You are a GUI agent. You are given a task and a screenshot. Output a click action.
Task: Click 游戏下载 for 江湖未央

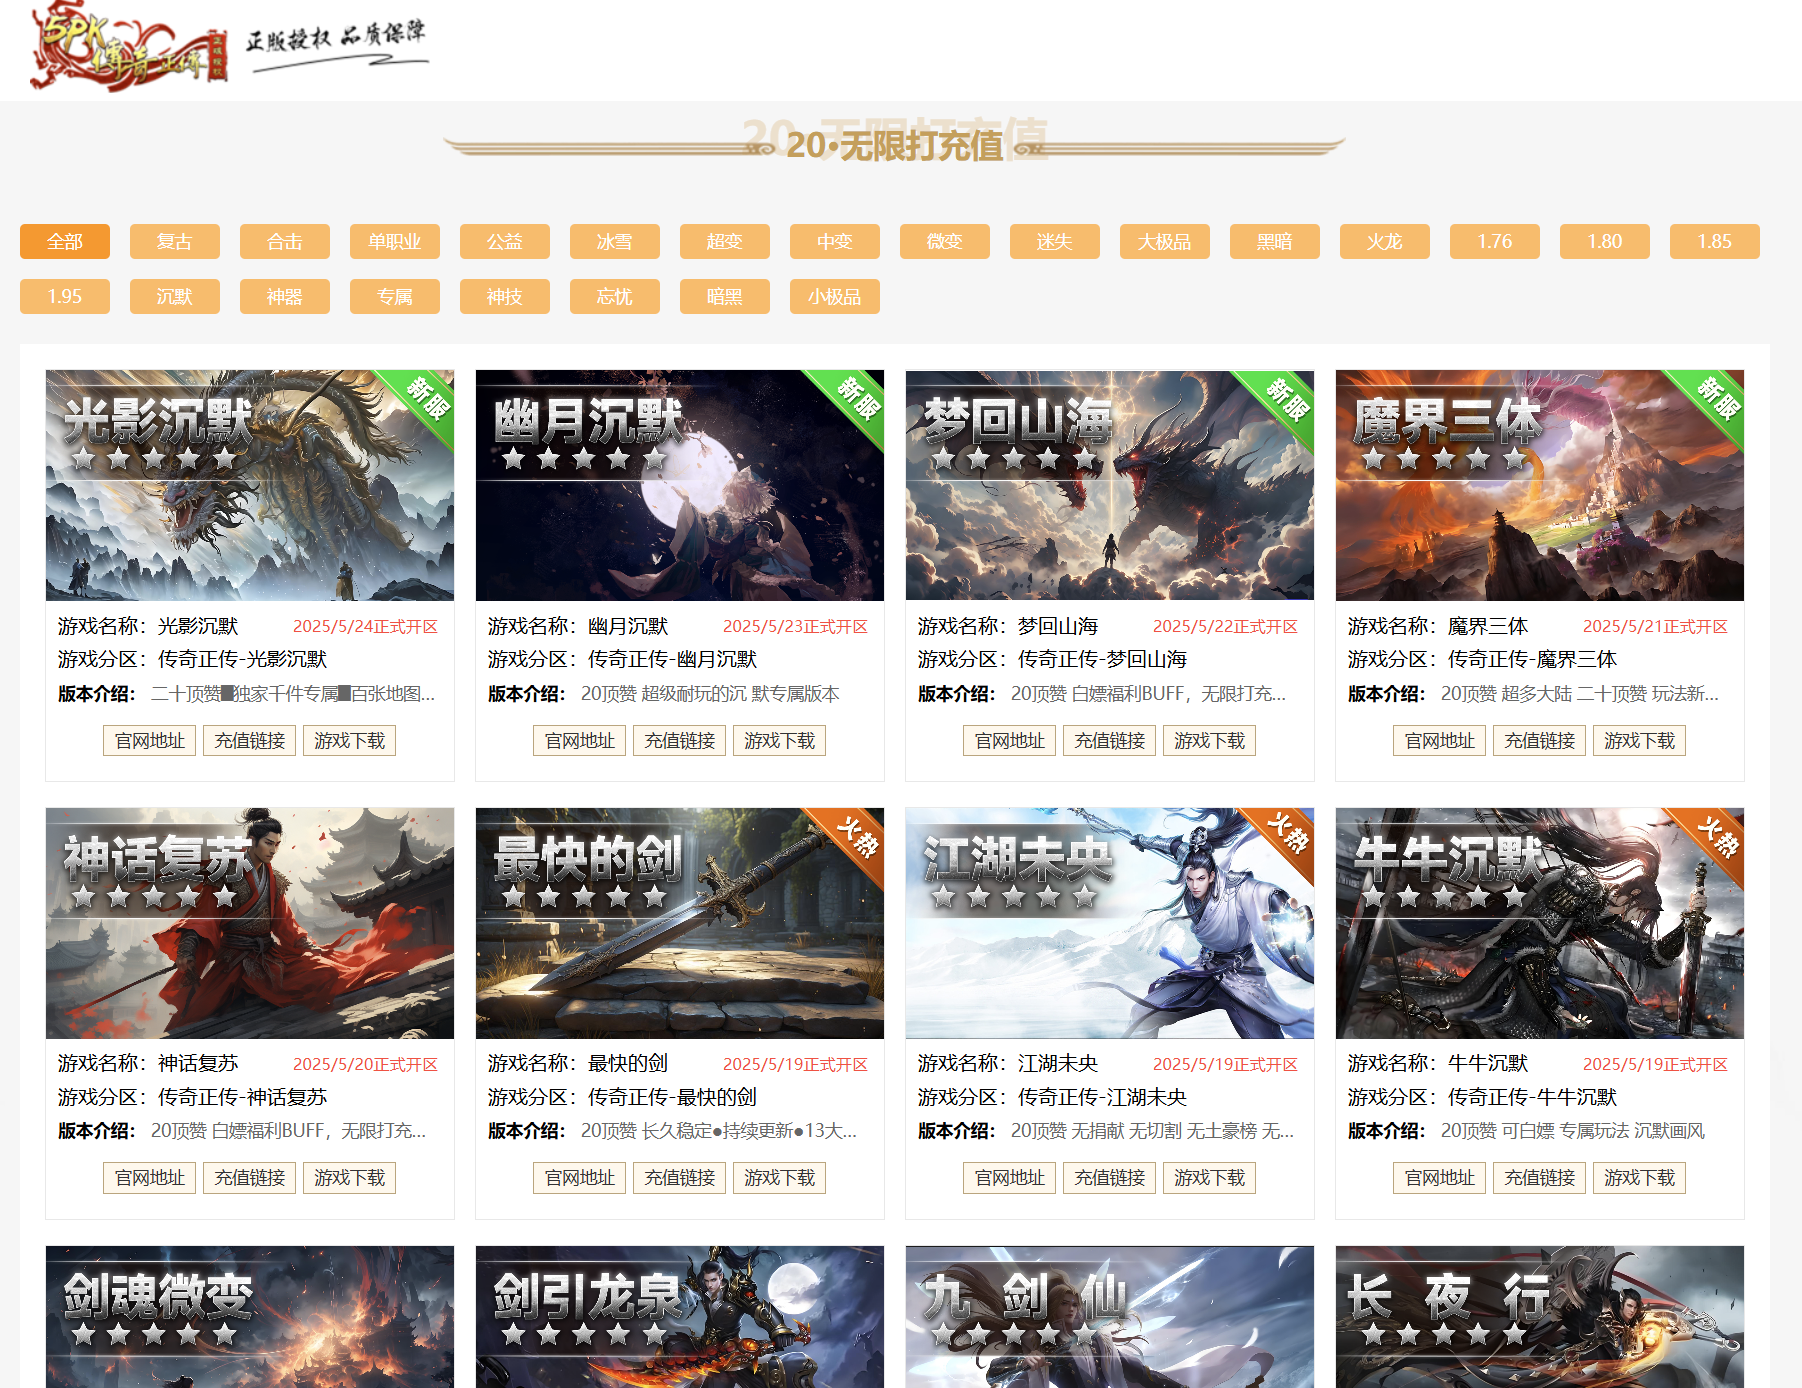point(1210,1178)
